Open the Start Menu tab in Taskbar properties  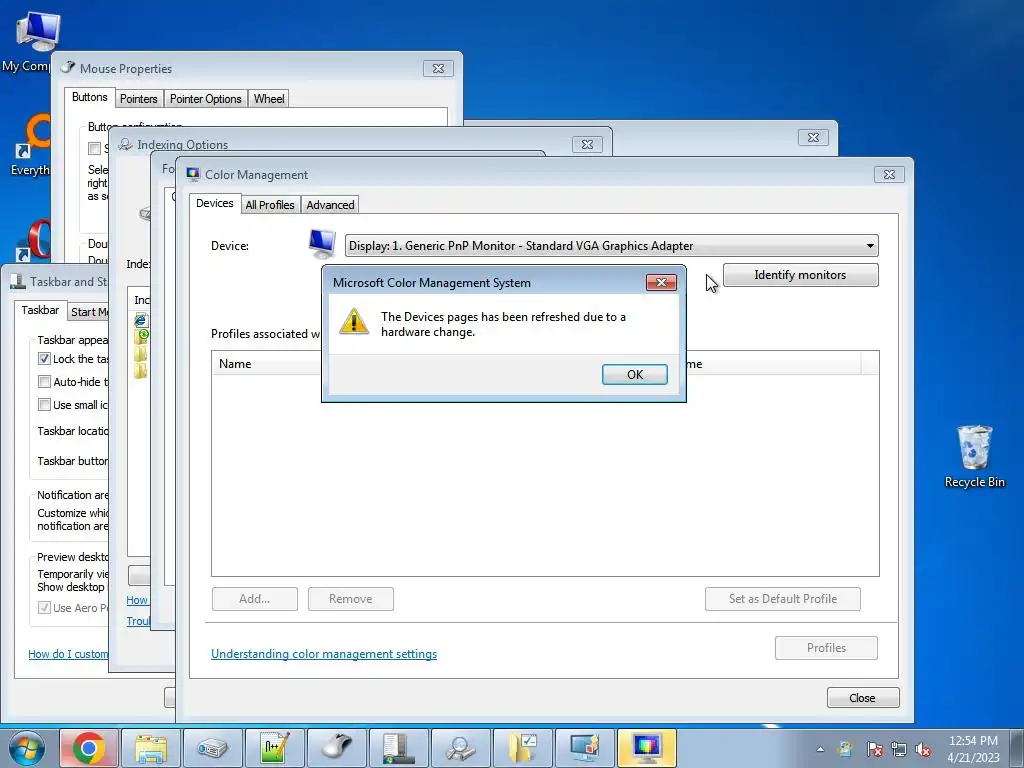pos(89,312)
